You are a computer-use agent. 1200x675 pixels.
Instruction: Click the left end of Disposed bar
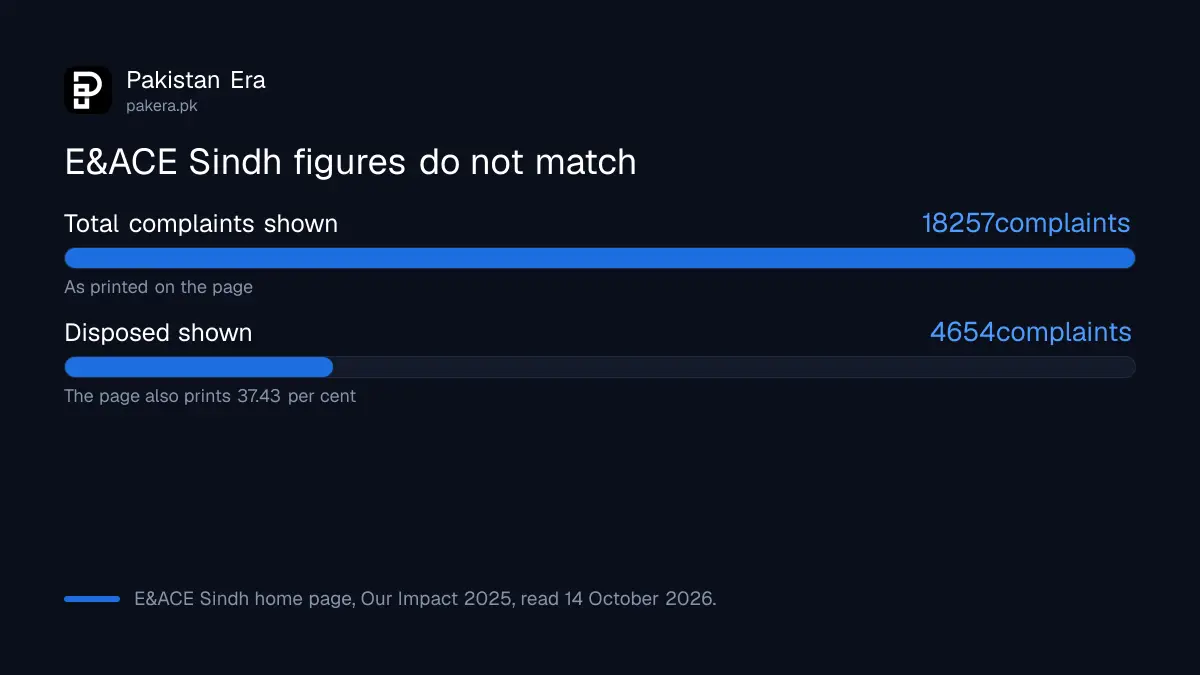pos(75,367)
